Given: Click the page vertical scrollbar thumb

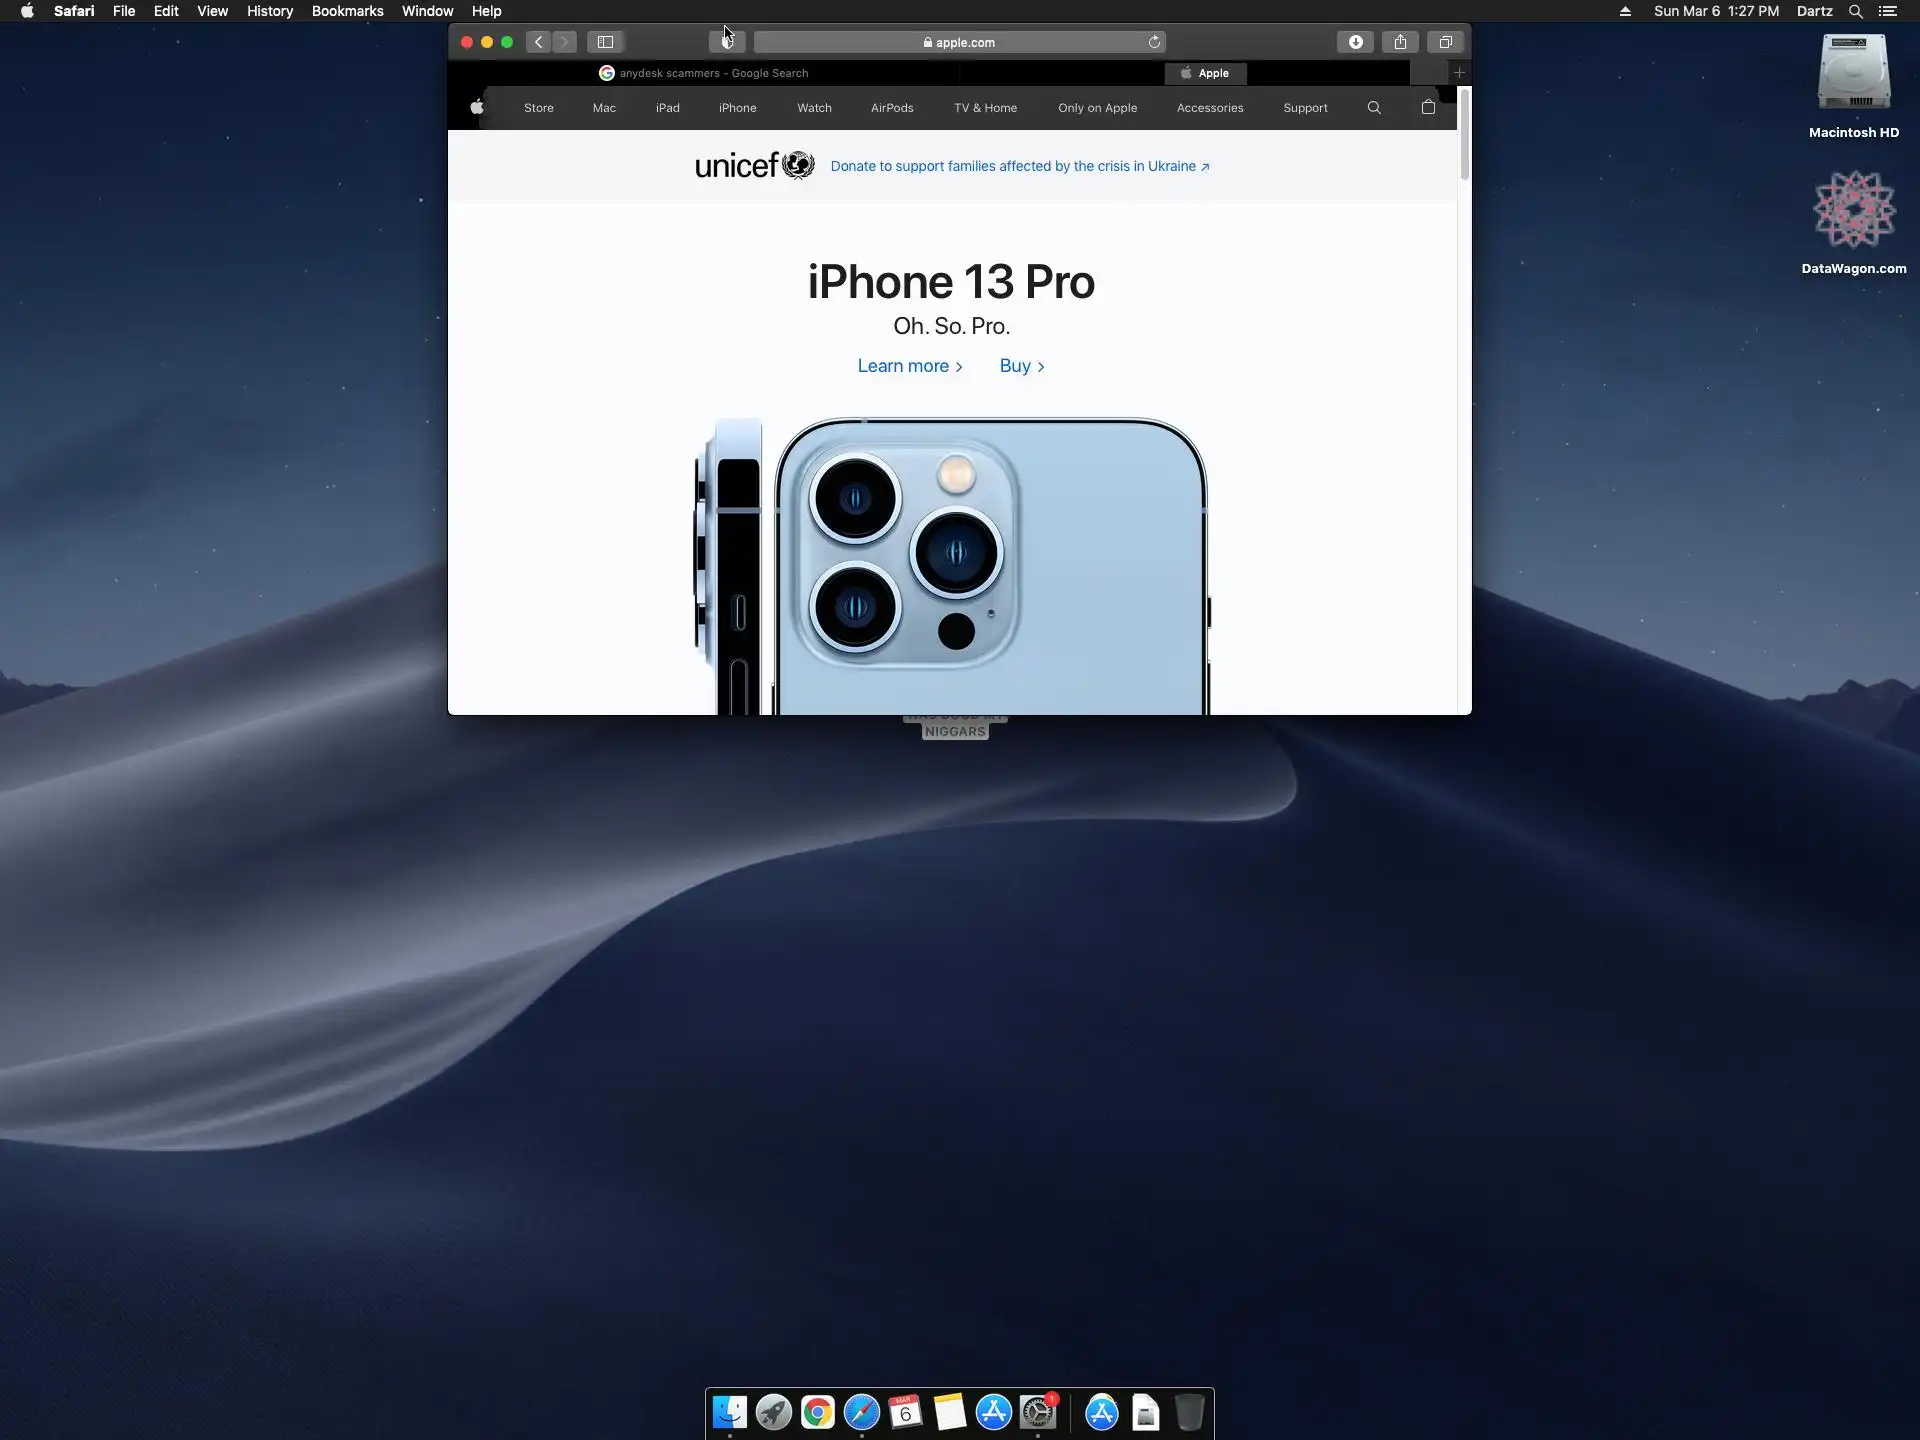Looking at the screenshot, I should 1464,134.
